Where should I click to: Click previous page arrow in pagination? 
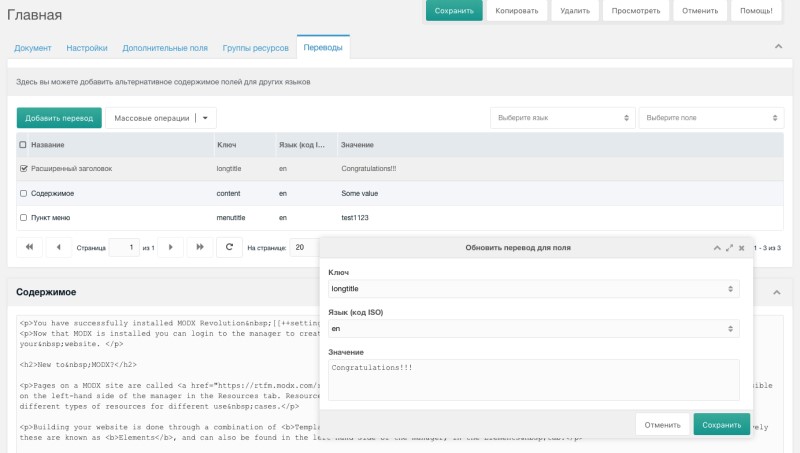click(x=58, y=247)
